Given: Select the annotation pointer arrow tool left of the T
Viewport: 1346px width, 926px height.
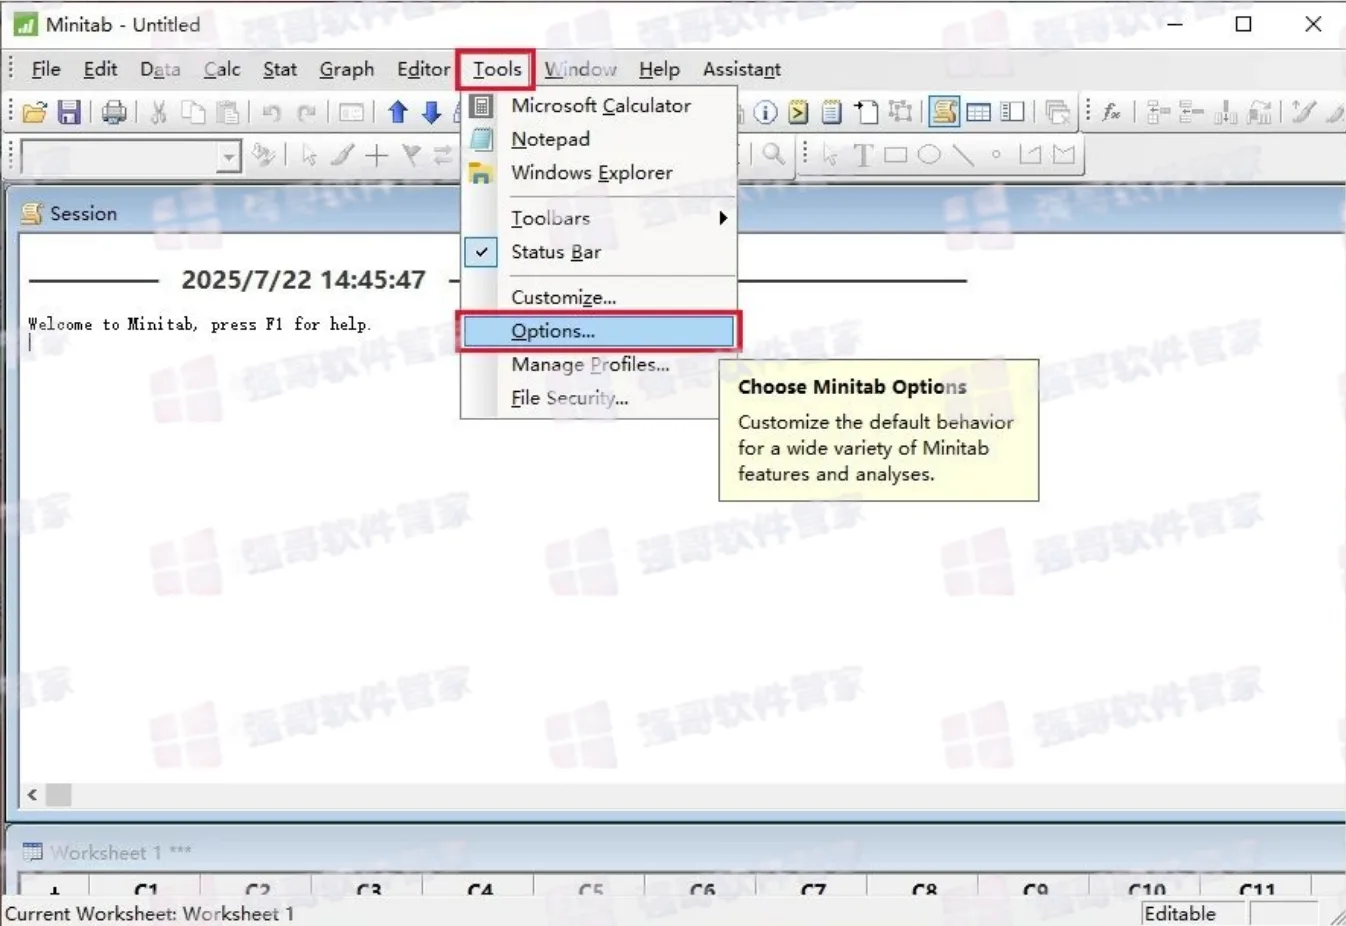Looking at the screenshot, I should (830, 155).
